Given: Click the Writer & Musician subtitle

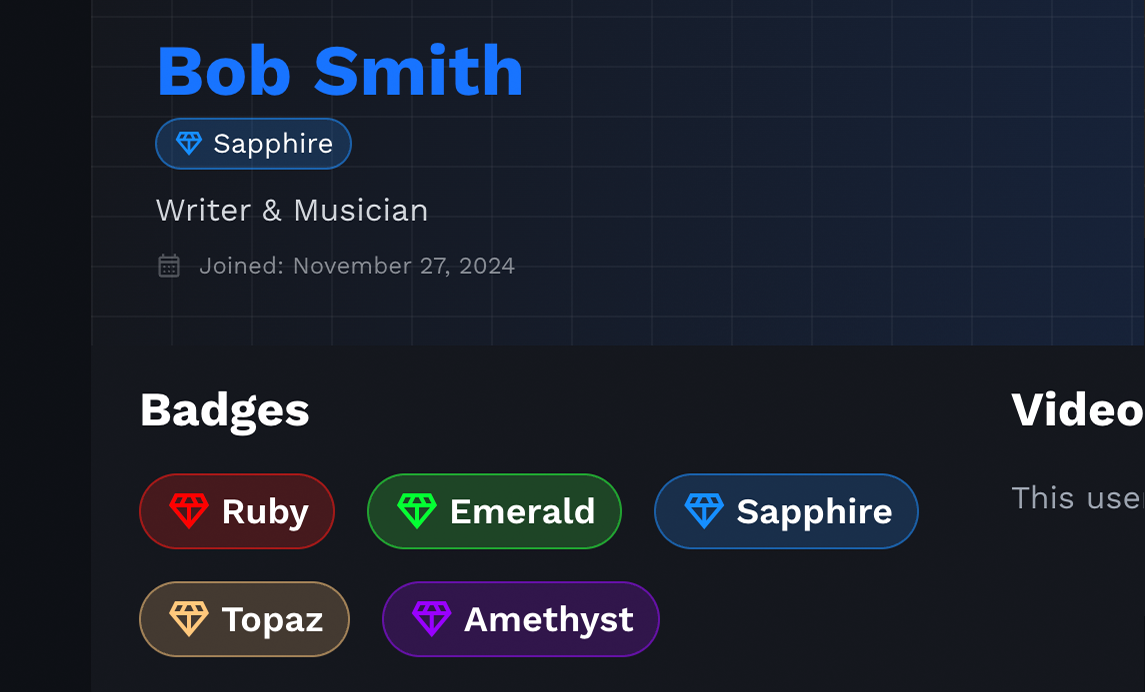Looking at the screenshot, I should [x=292, y=210].
